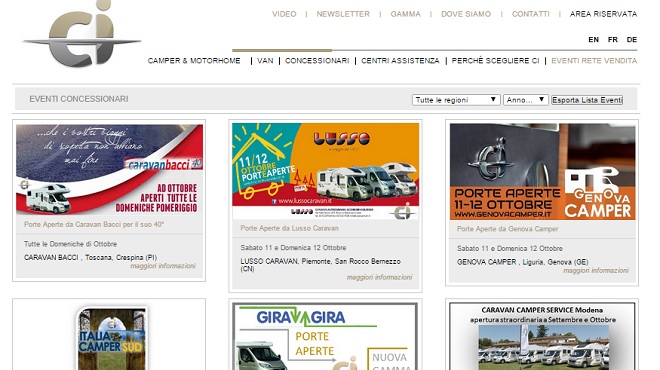Open the GiraGira Porte Aperte banner
This screenshot has height=370, width=660.
(x=324, y=336)
